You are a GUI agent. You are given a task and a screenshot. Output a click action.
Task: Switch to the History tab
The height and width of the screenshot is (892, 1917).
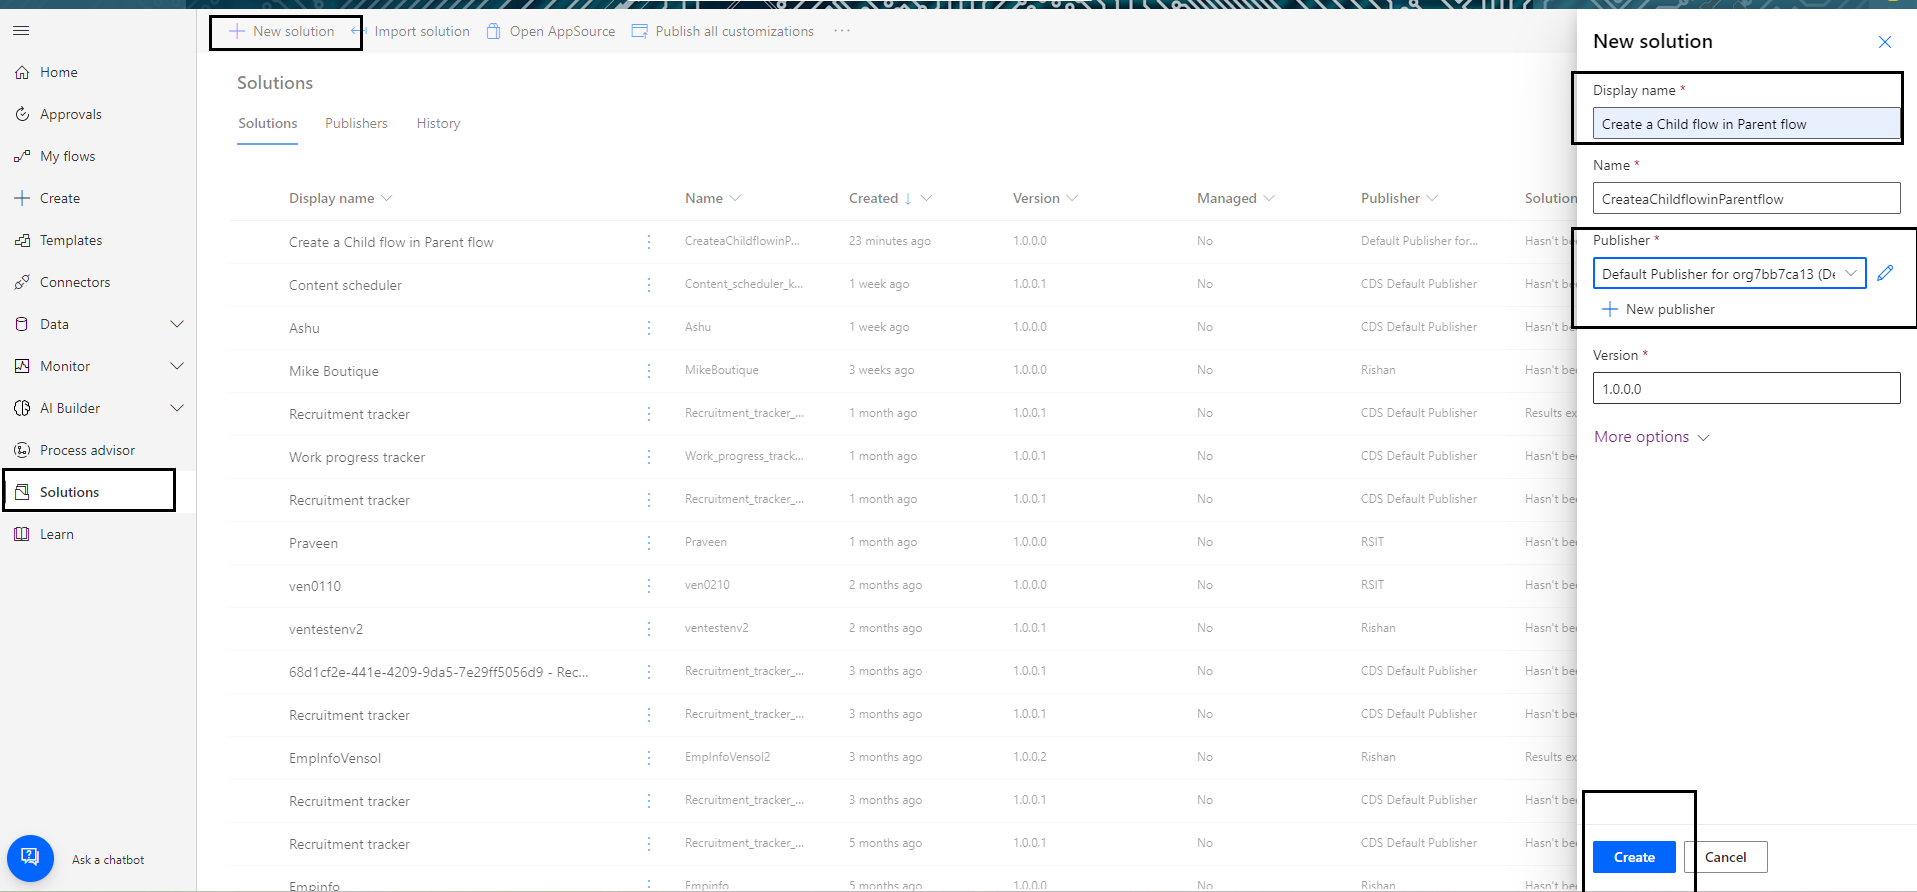438,124
